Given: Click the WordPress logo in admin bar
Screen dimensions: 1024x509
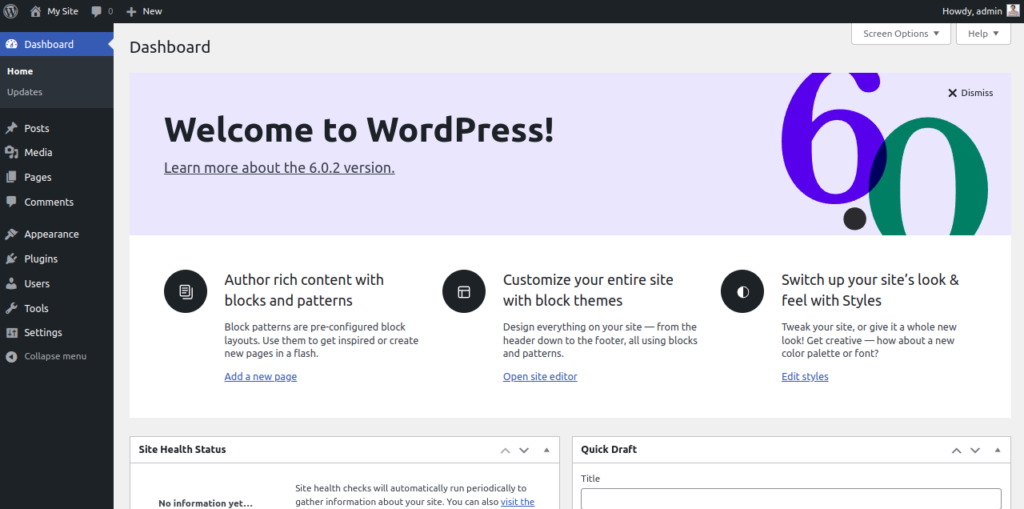Looking at the screenshot, I should tap(10, 11).
